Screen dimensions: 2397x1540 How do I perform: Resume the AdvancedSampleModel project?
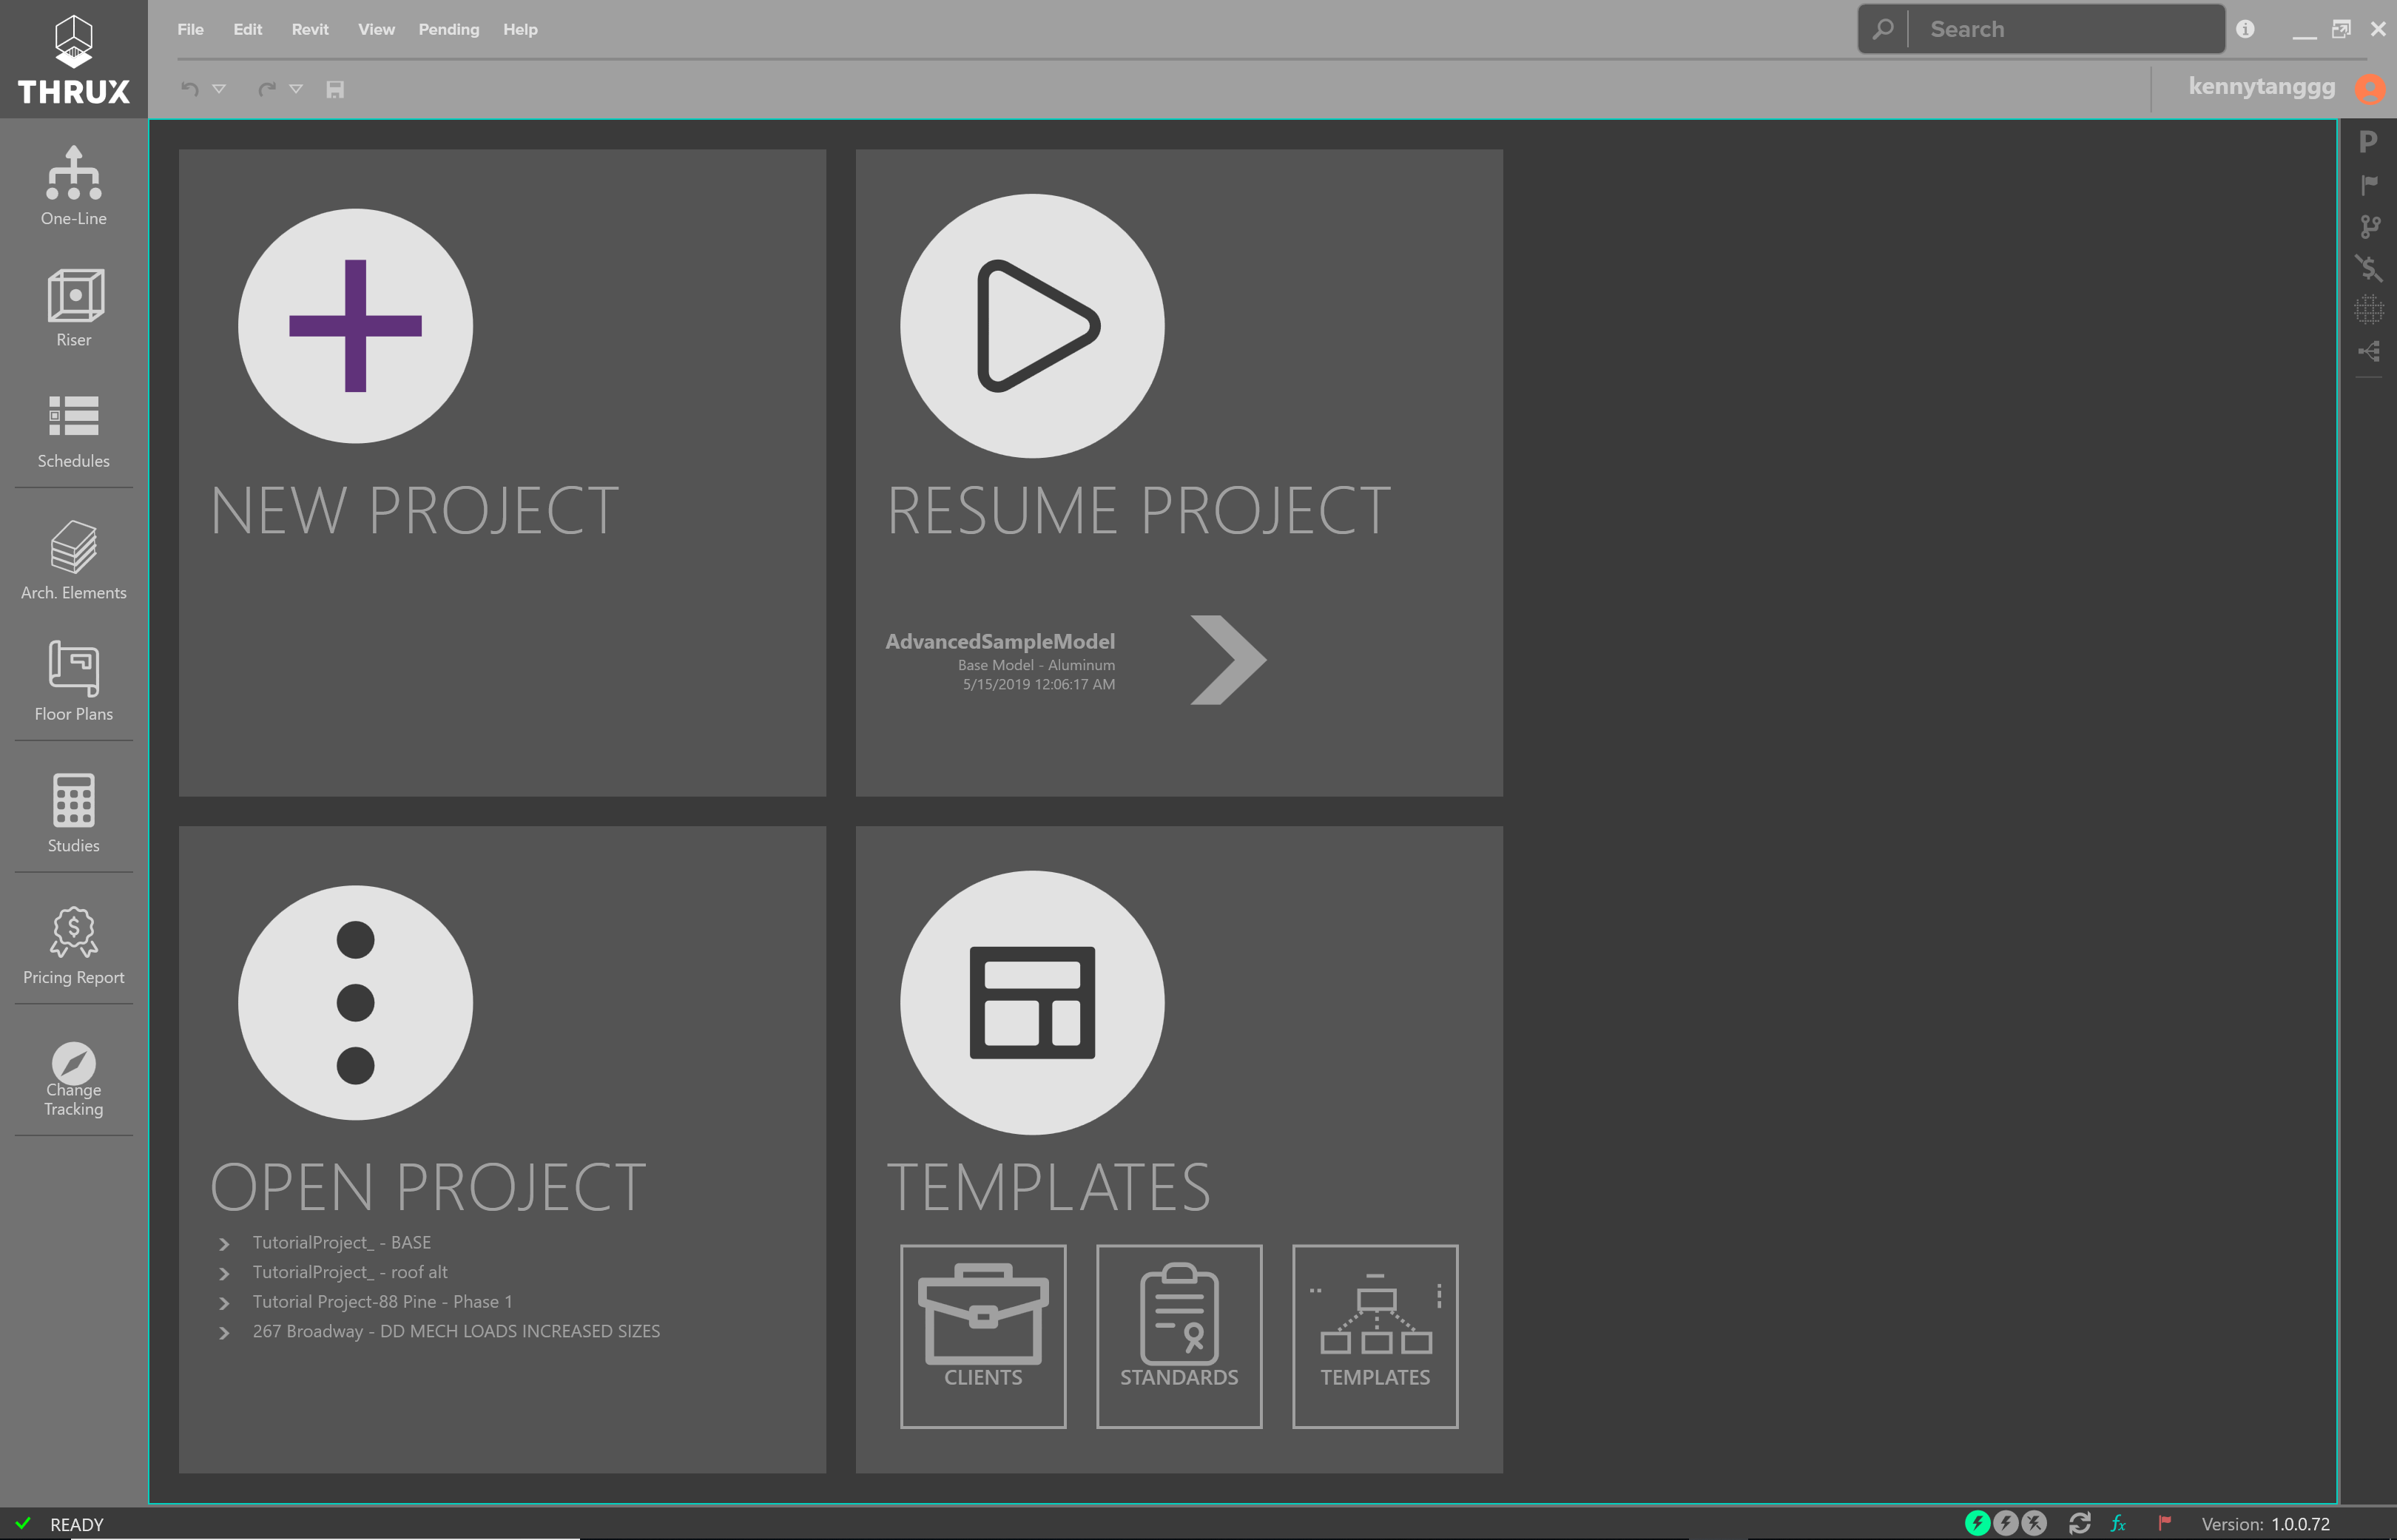coord(1228,660)
